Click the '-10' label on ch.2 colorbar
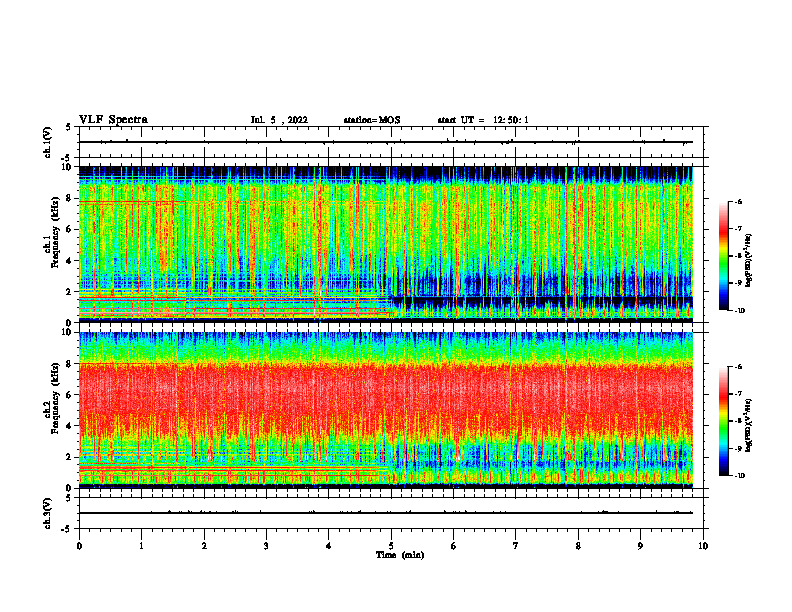 (x=739, y=476)
